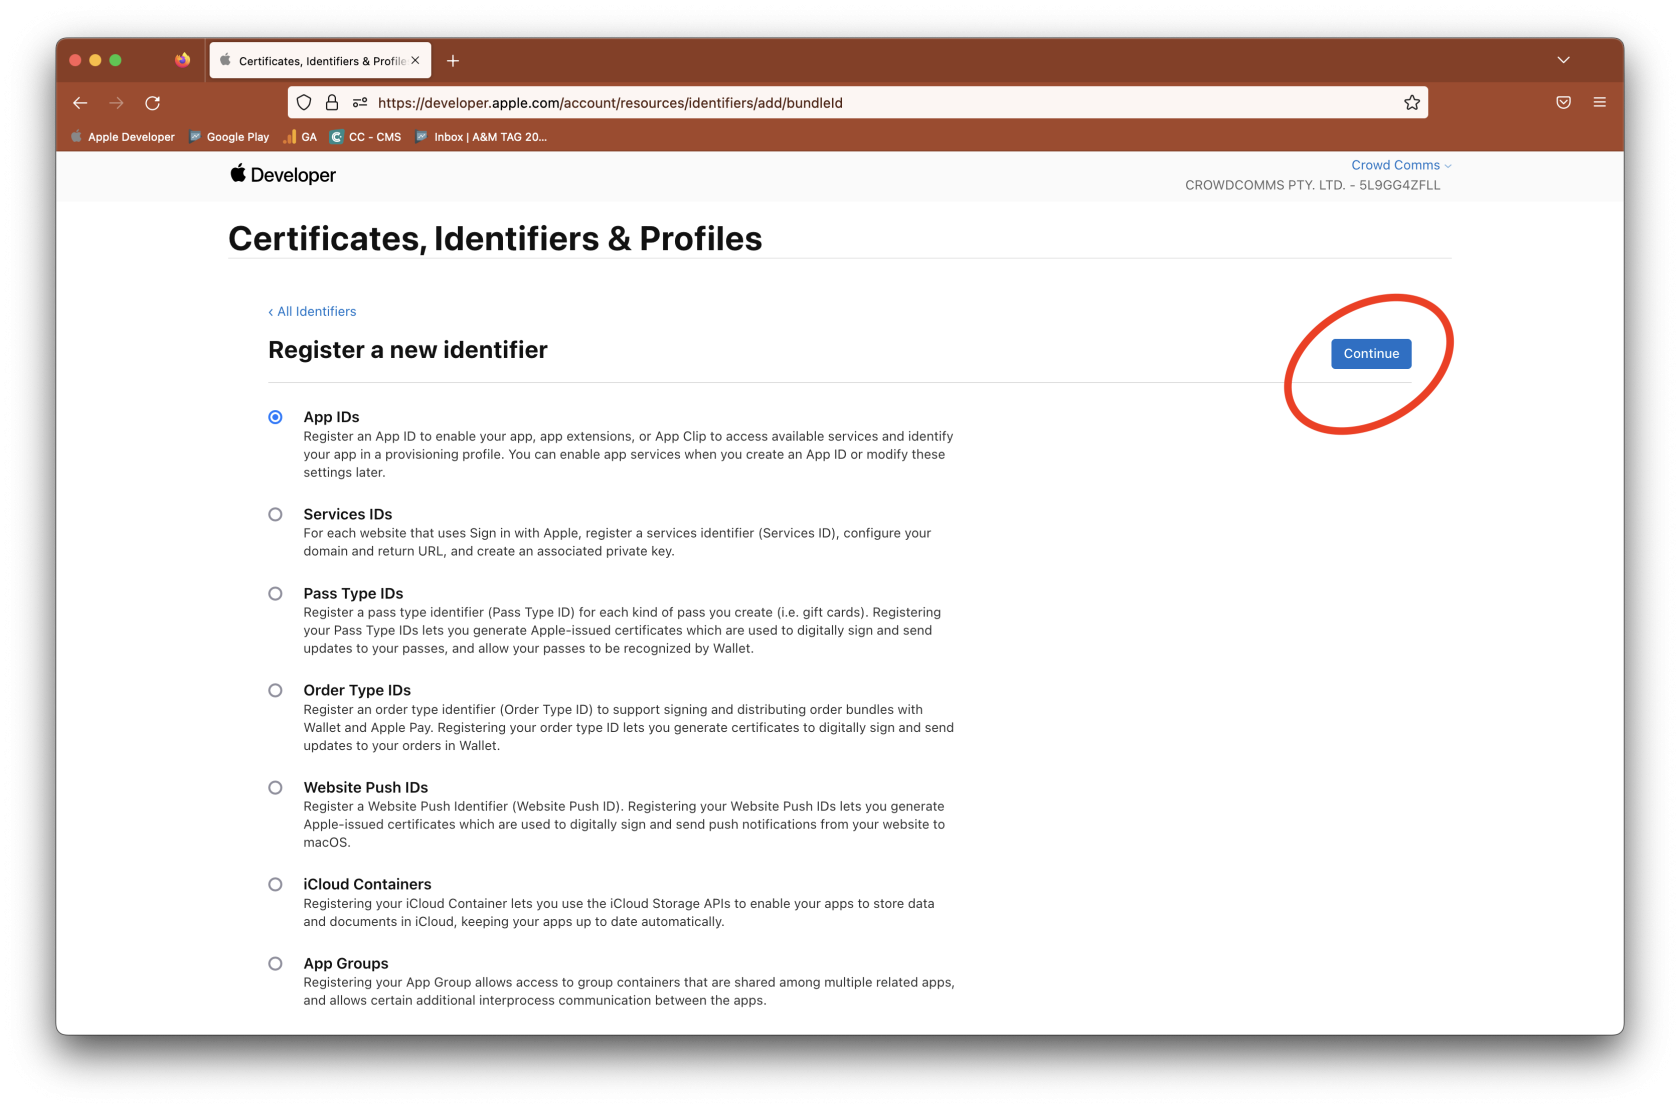
Task: Click the URL address bar field
Action: (800, 103)
